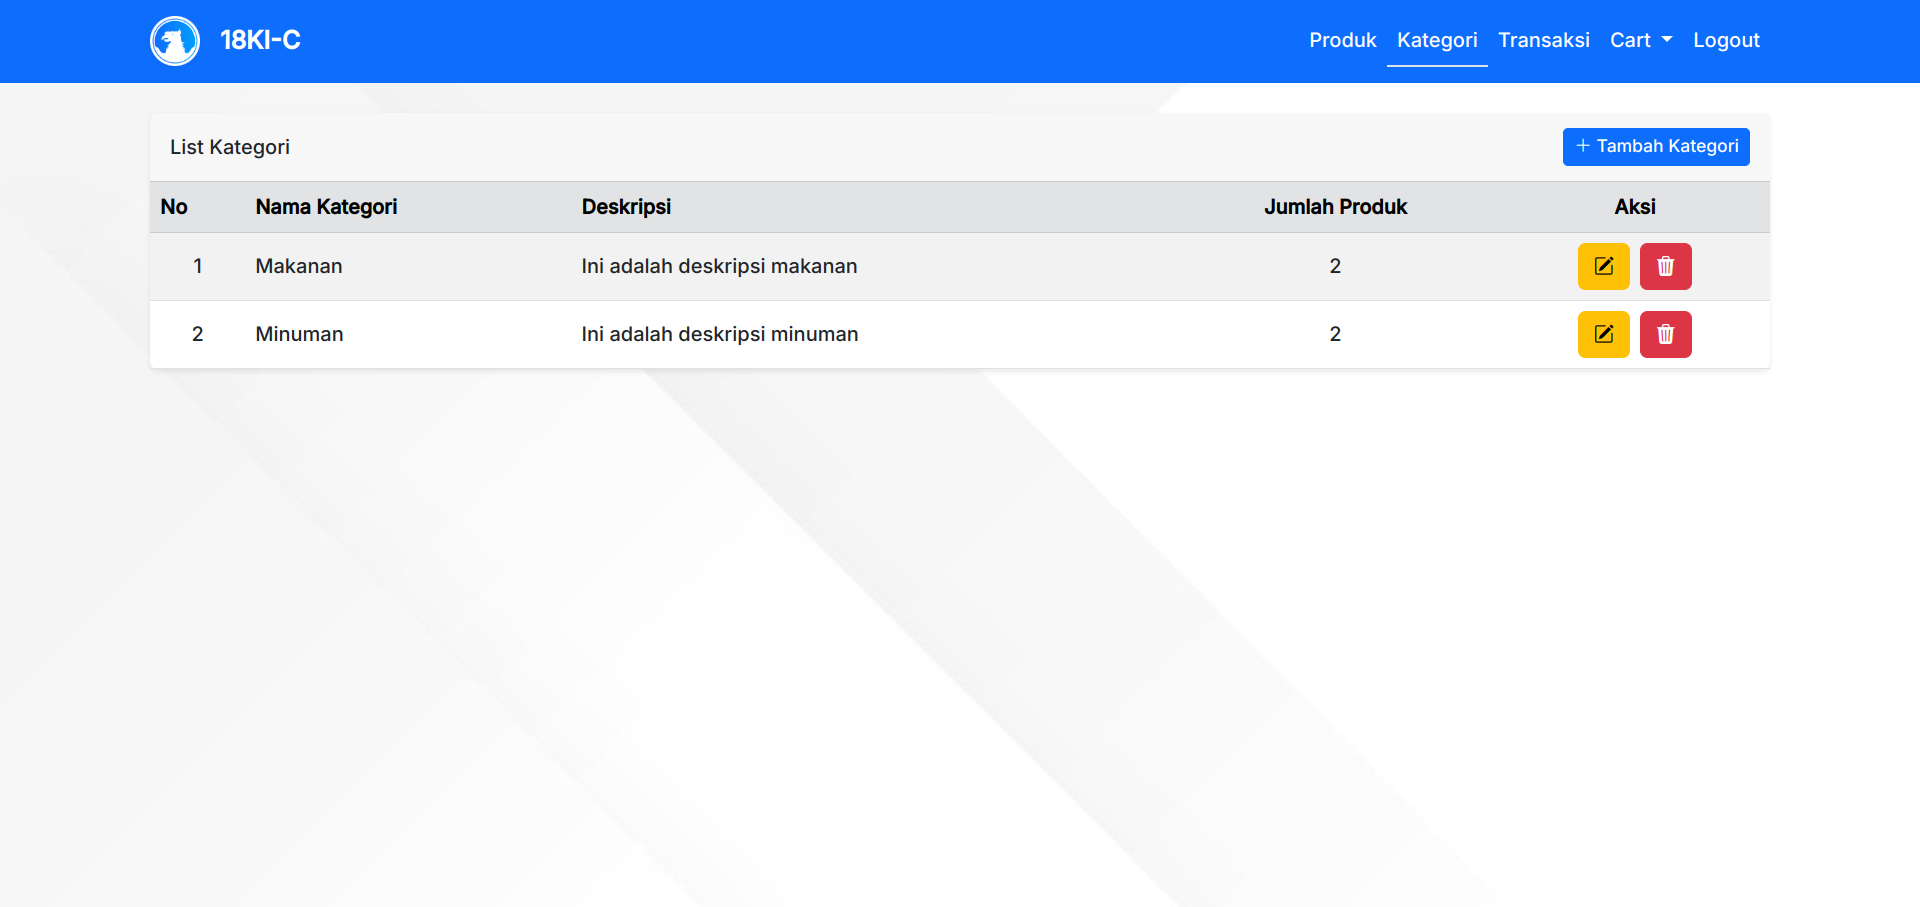Expand the Cart dropdown caret
This screenshot has width=1920, height=907.
pyautogui.click(x=1666, y=40)
